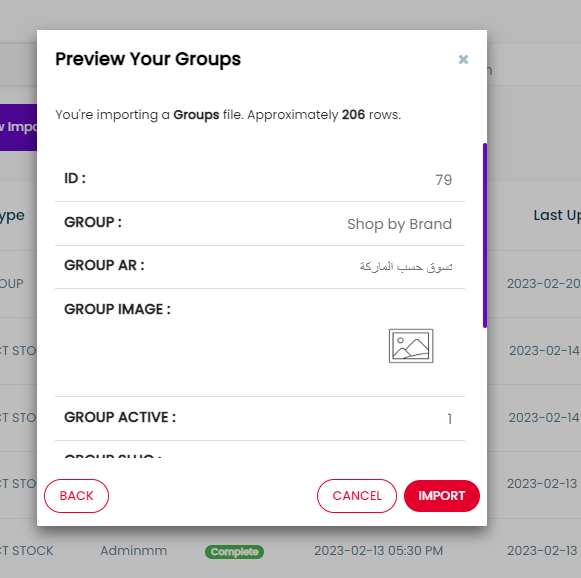Click the 'GROUP ACTIVE :' label
The width and height of the screenshot is (581, 578).
pyautogui.click(x=120, y=417)
